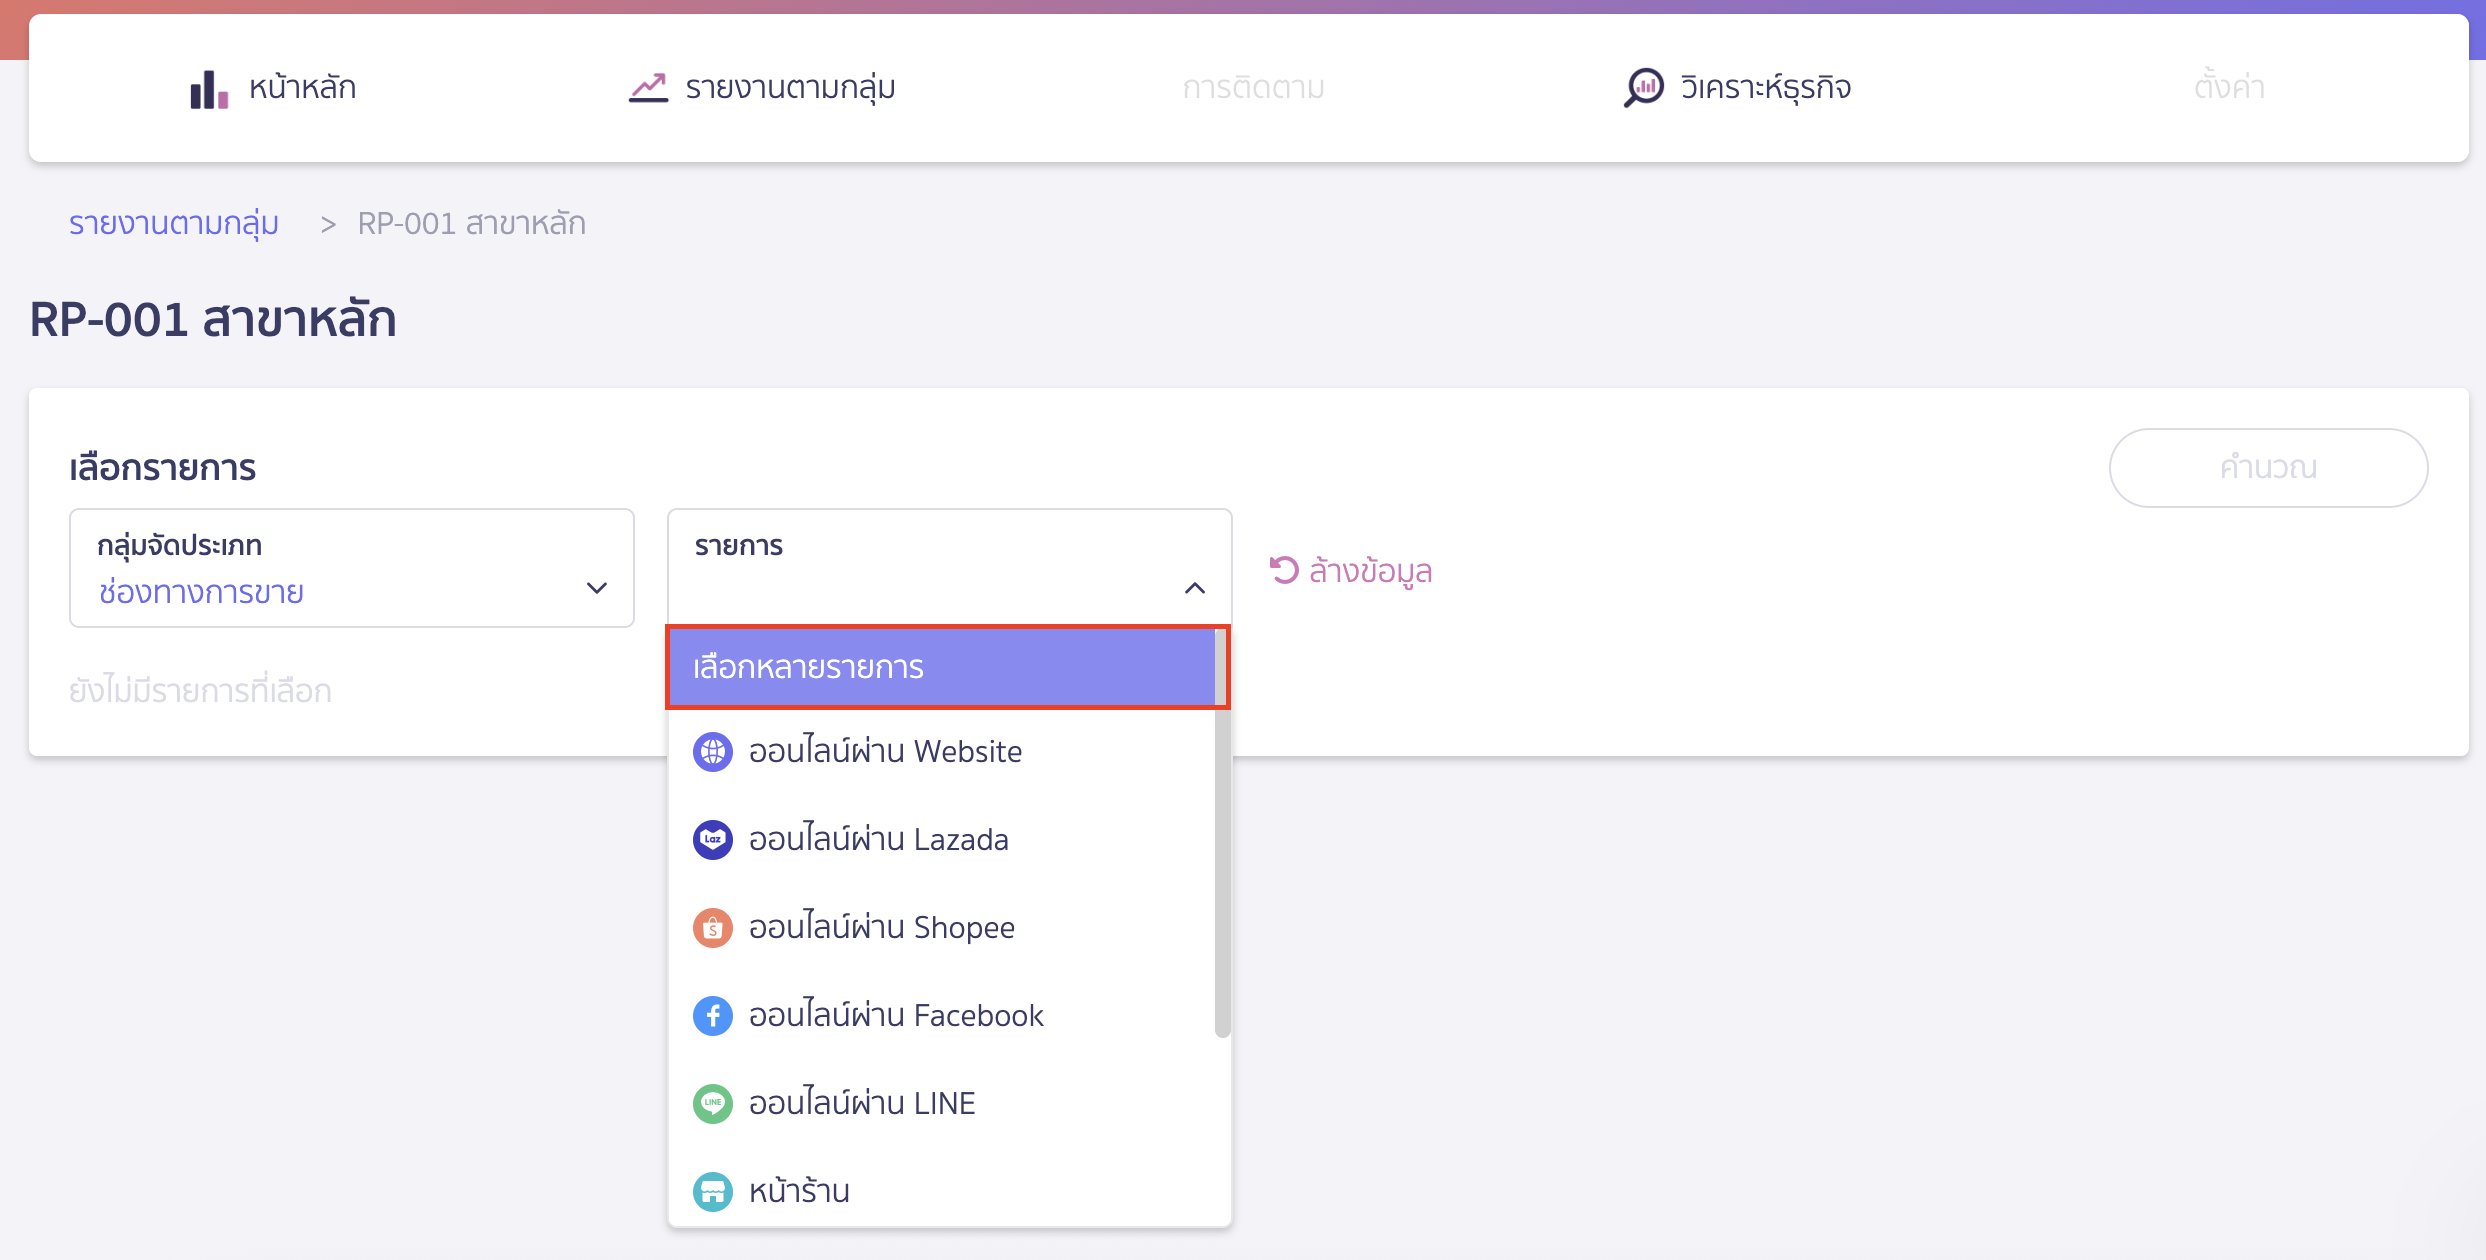Open the หน้าหลัก navigation tab
The image size is (2486, 1260).
point(301,88)
